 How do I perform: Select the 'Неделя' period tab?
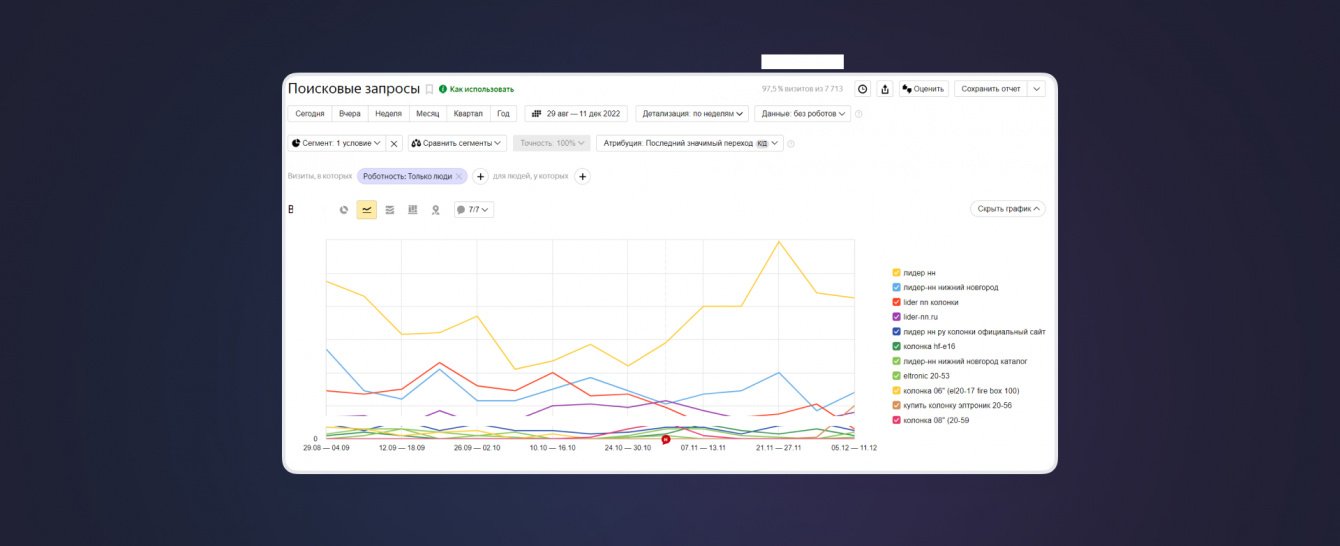pos(388,114)
